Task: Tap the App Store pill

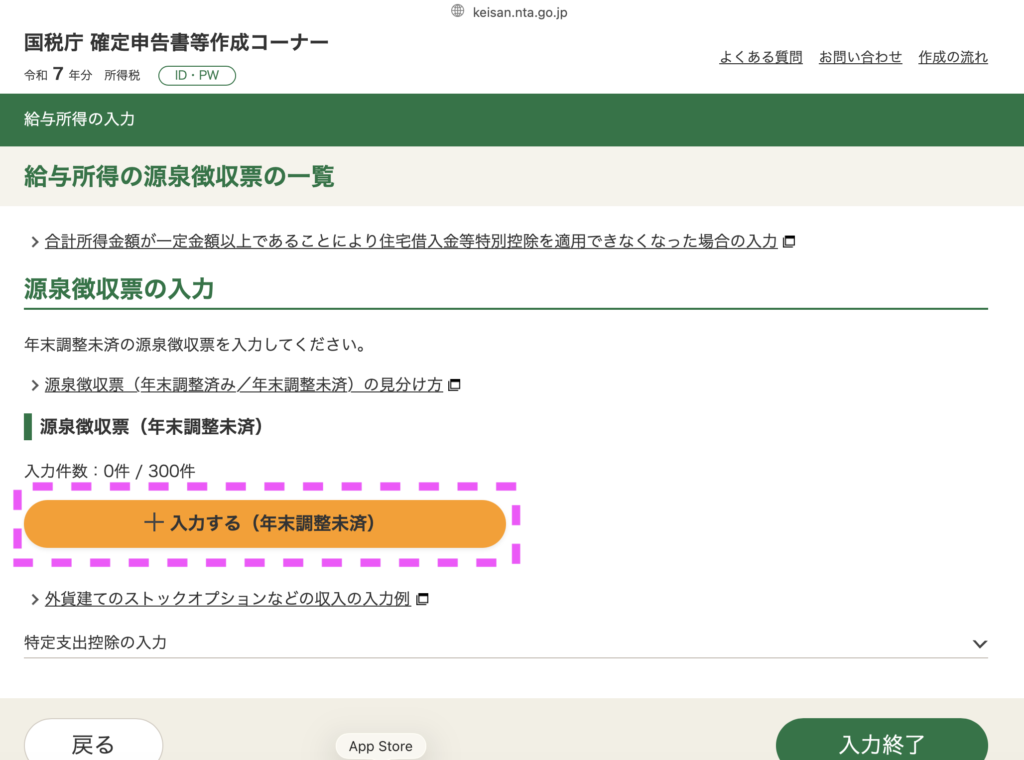Action: coord(380,746)
